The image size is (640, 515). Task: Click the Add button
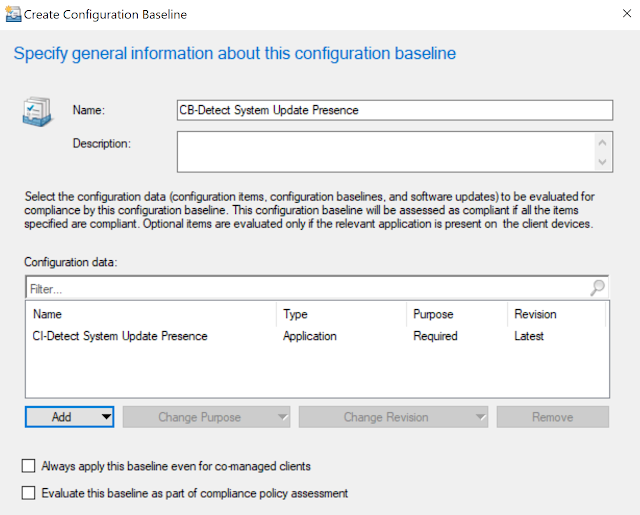[x=62, y=417]
